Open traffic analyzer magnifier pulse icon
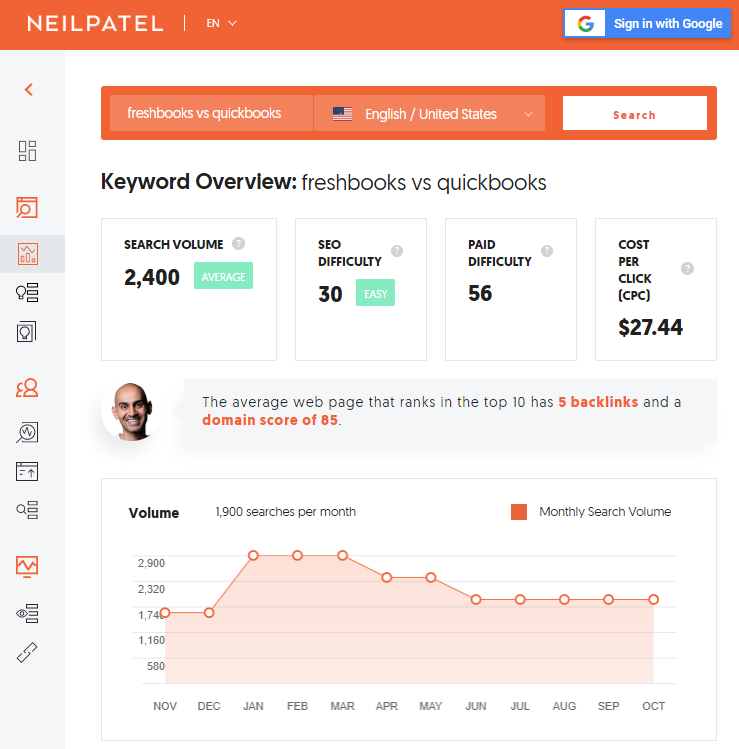The image size is (739, 749). tap(27, 432)
